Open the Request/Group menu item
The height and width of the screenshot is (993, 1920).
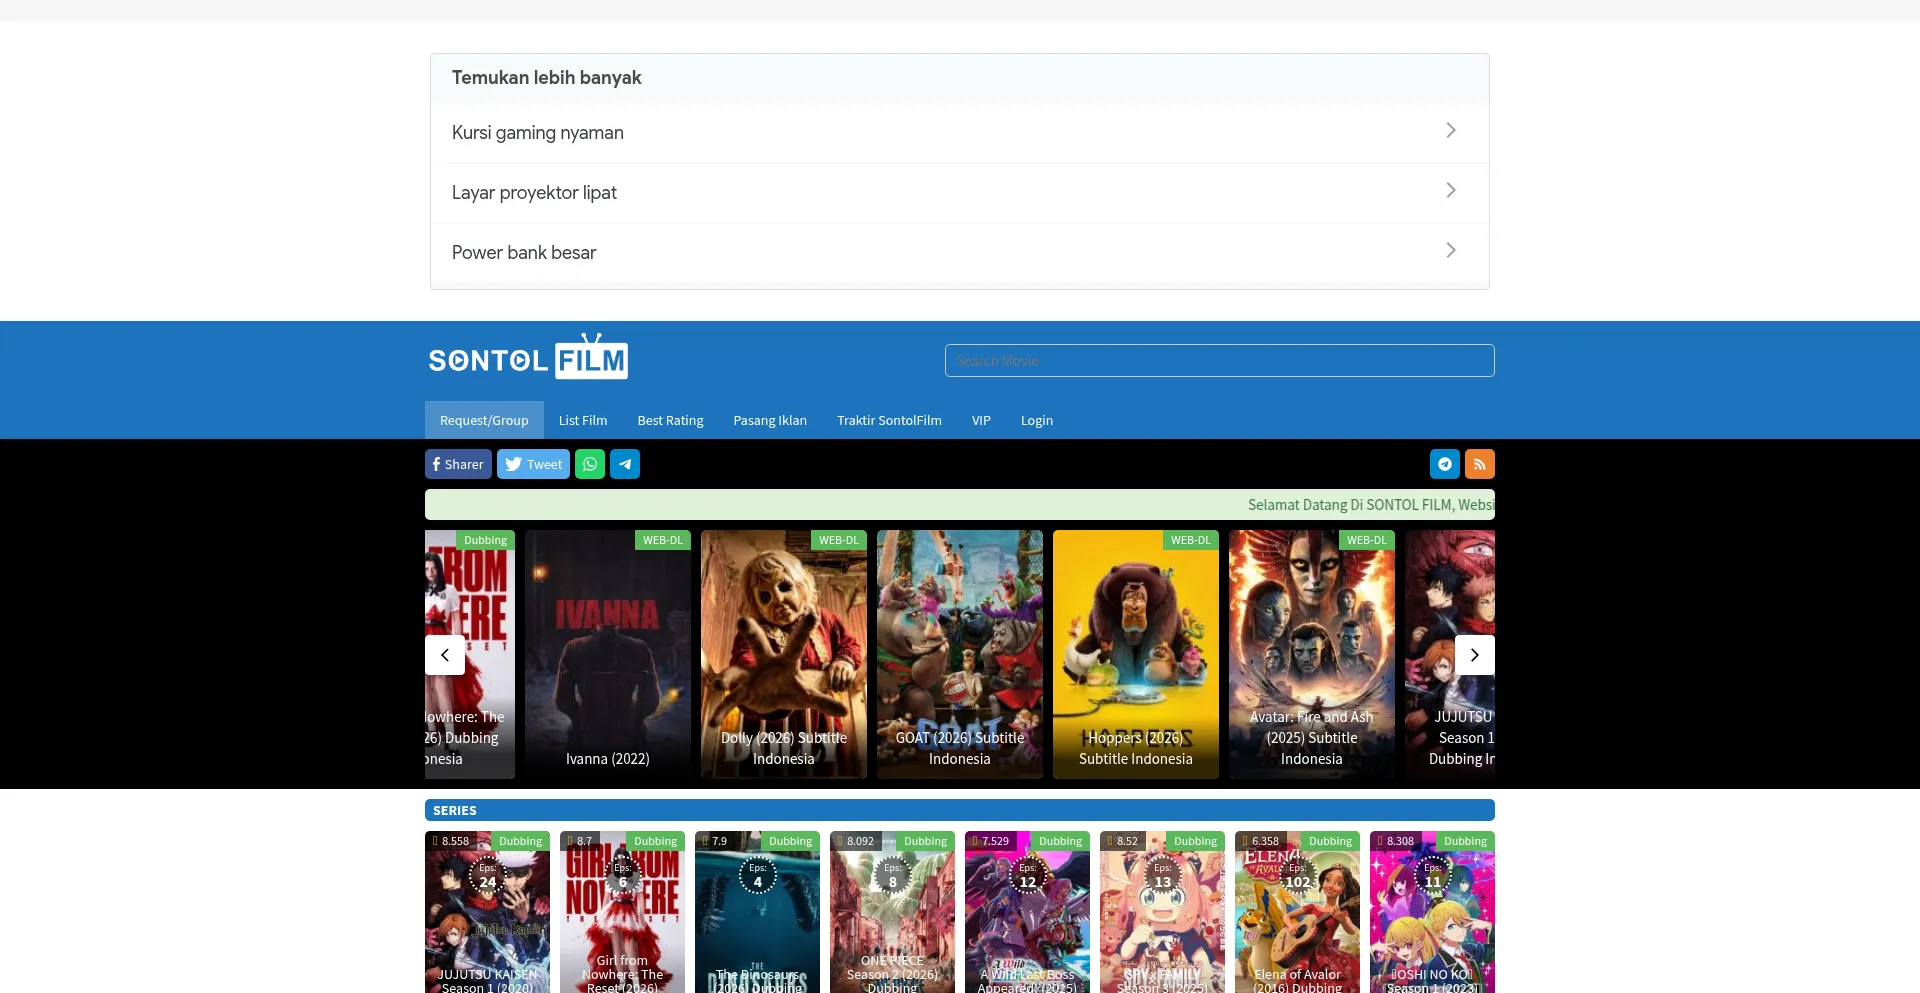[484, 420]
